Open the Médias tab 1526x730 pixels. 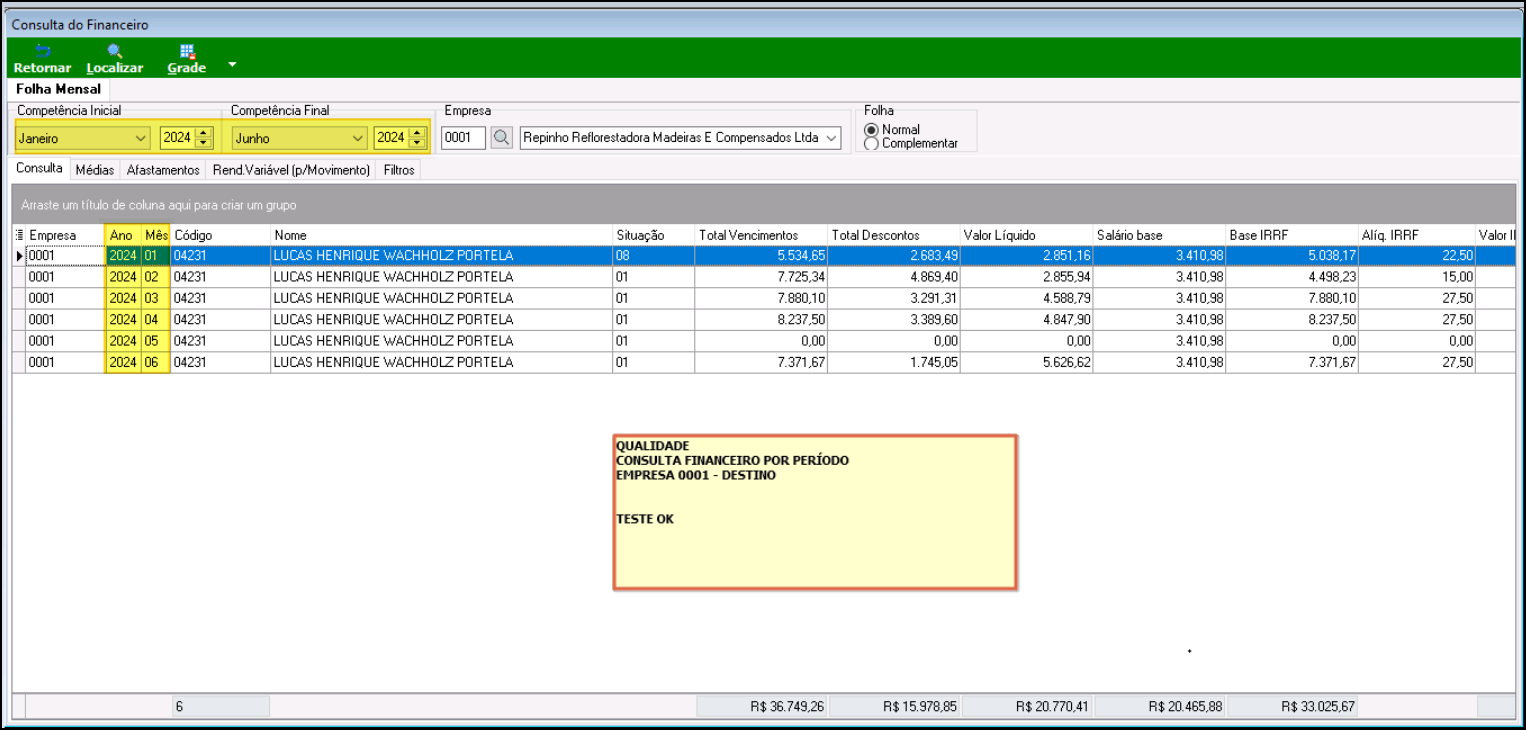pos(95,170)
